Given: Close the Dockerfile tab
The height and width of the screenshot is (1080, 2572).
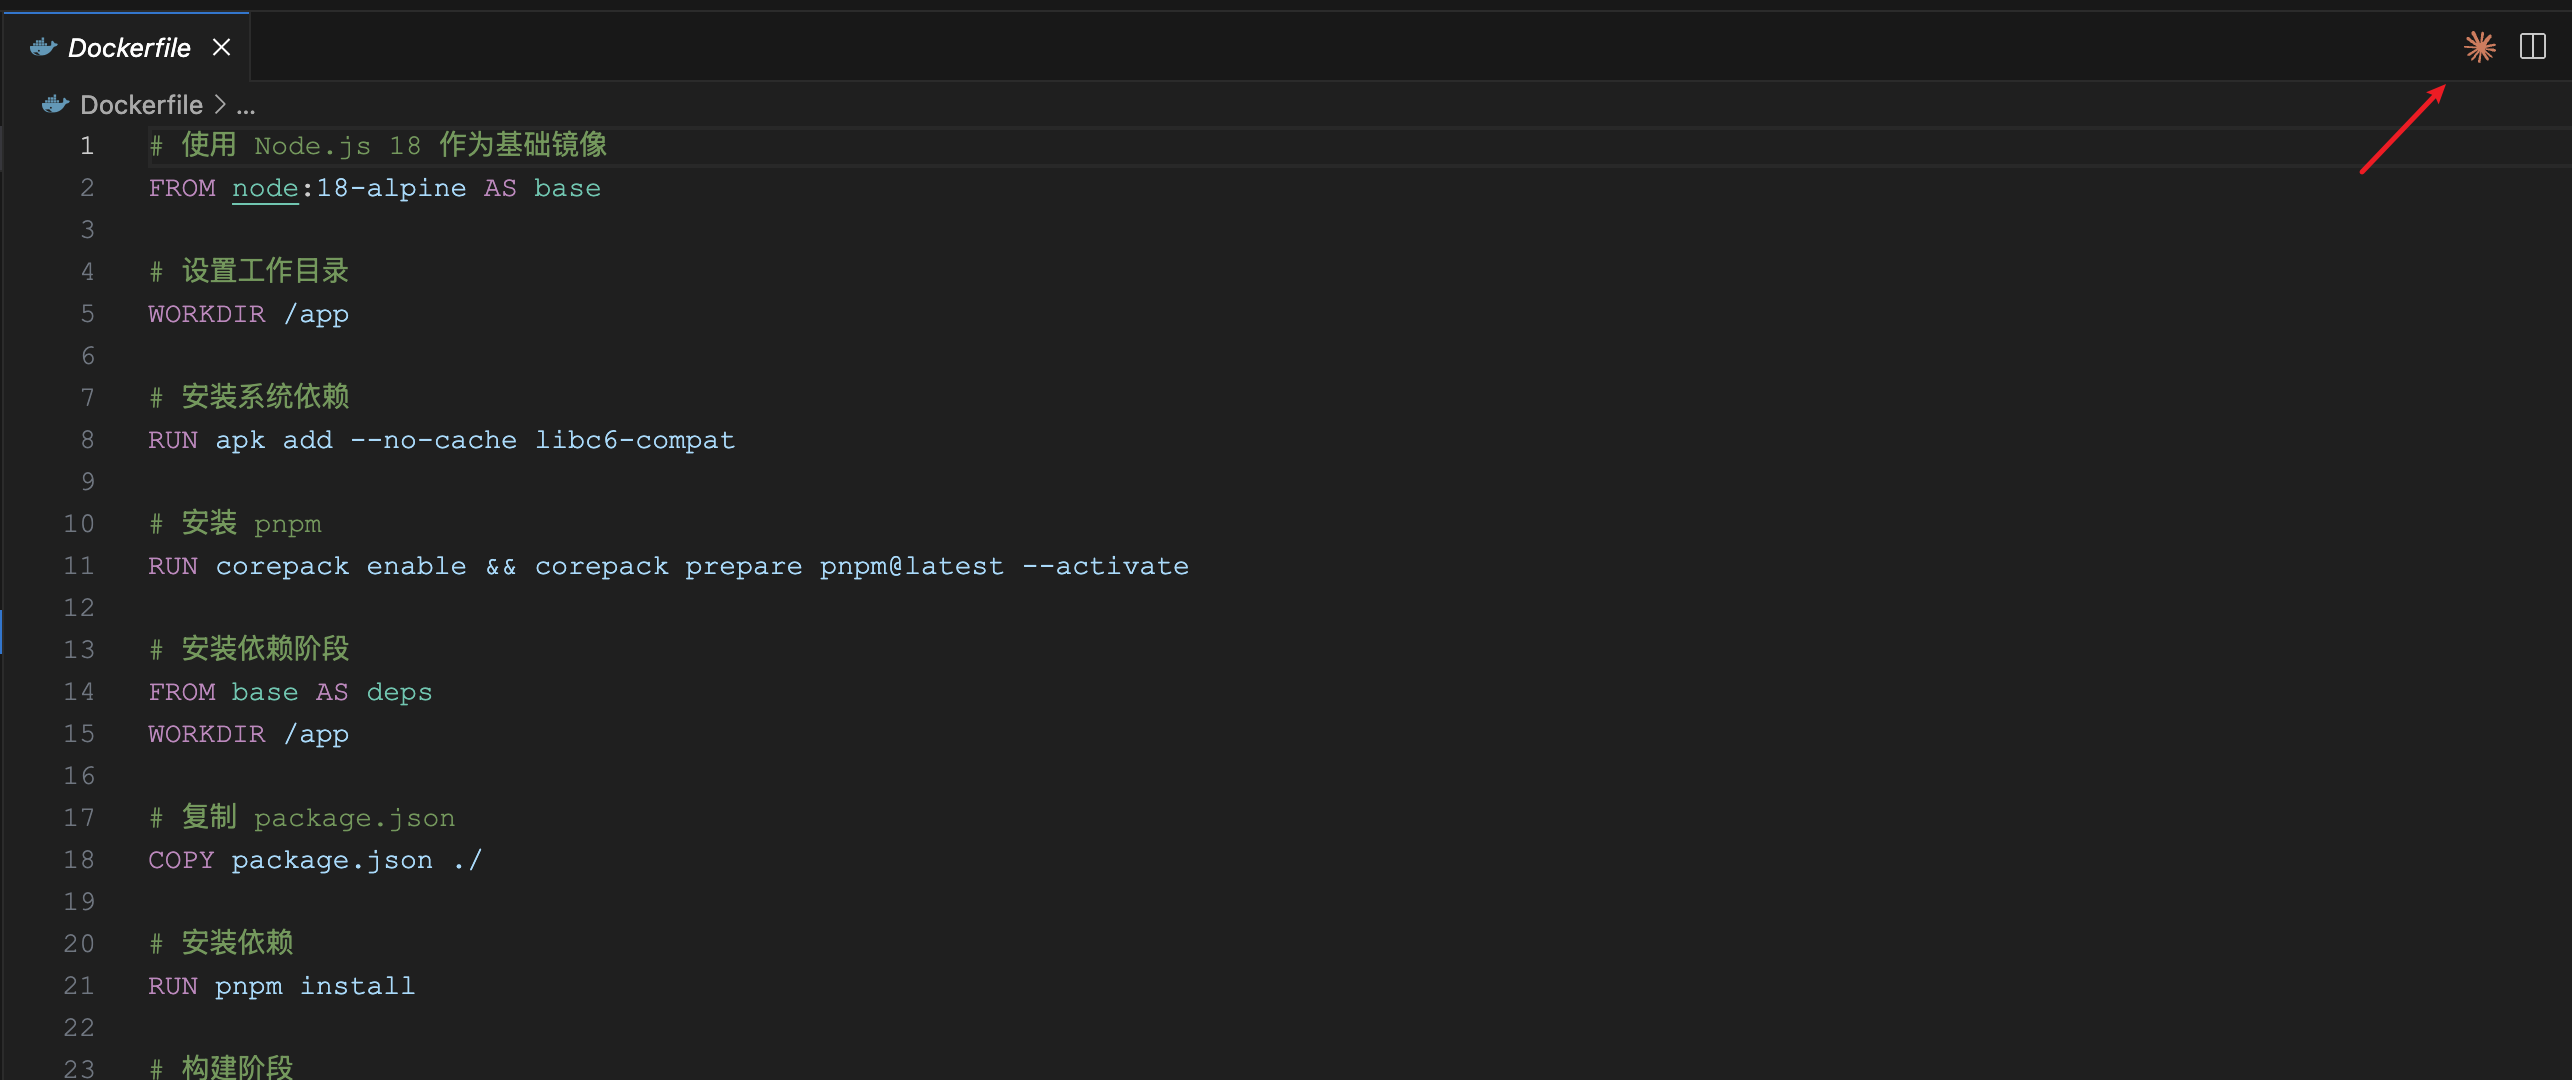Looking at the screenshot, I should point(222,47).
